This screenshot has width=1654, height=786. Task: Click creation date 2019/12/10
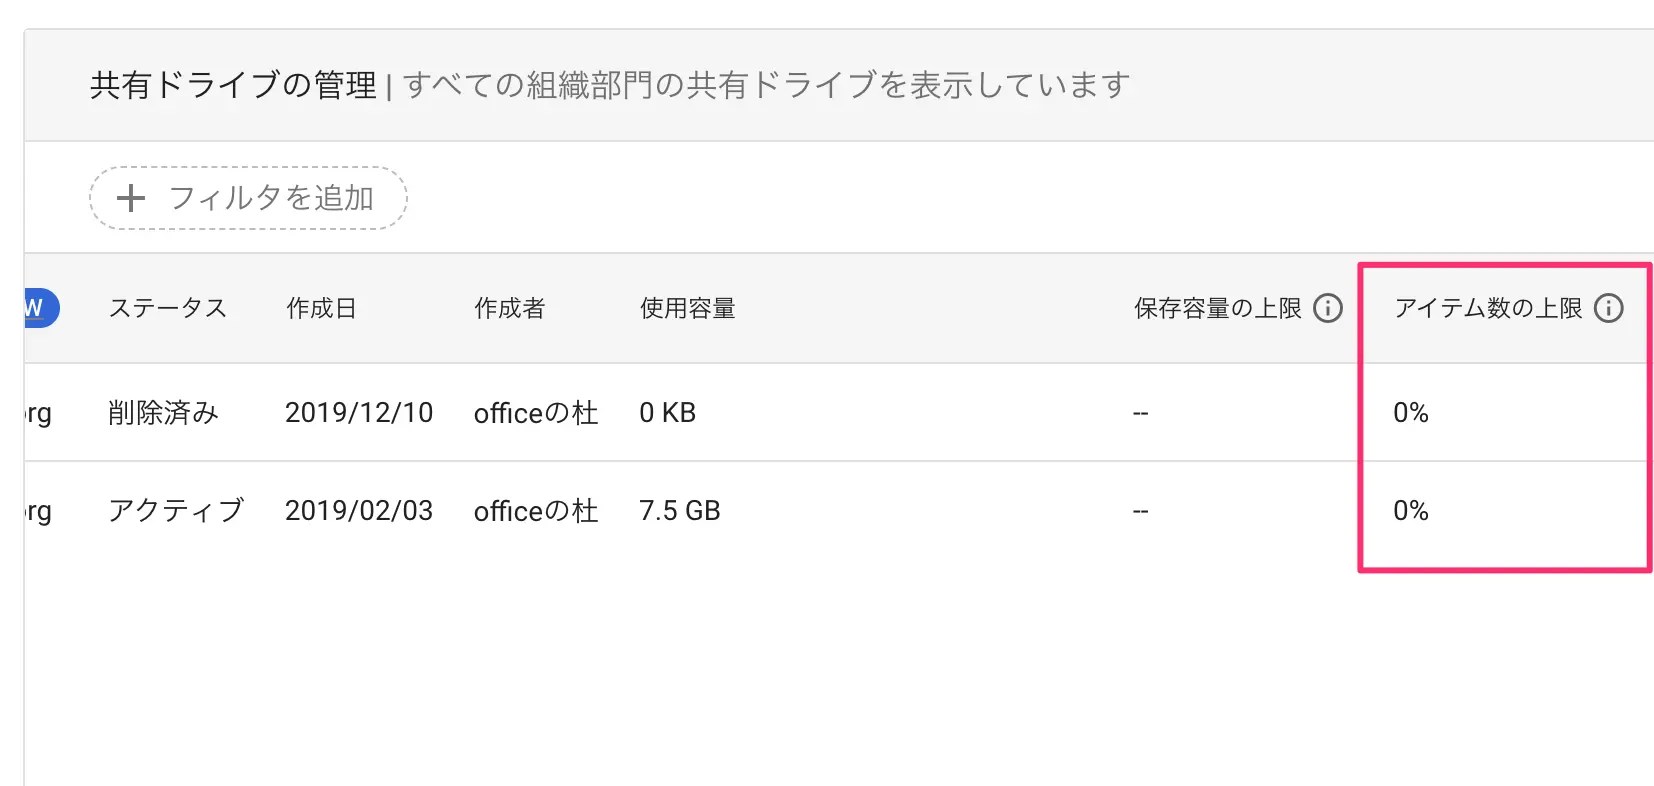click(x=358, y=412)
